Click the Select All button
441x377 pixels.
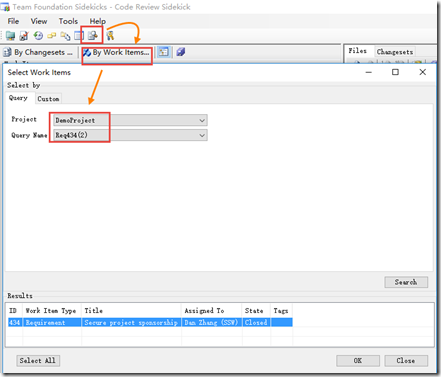[38, 361]
